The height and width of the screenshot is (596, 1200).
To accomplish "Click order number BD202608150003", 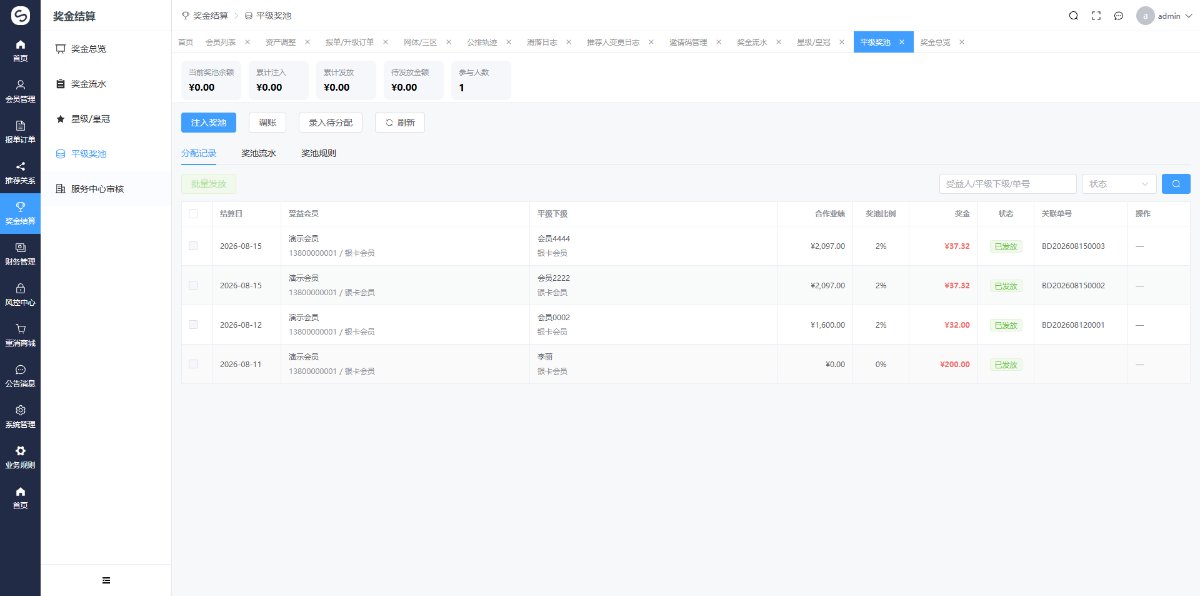I will click(1073, 245).
